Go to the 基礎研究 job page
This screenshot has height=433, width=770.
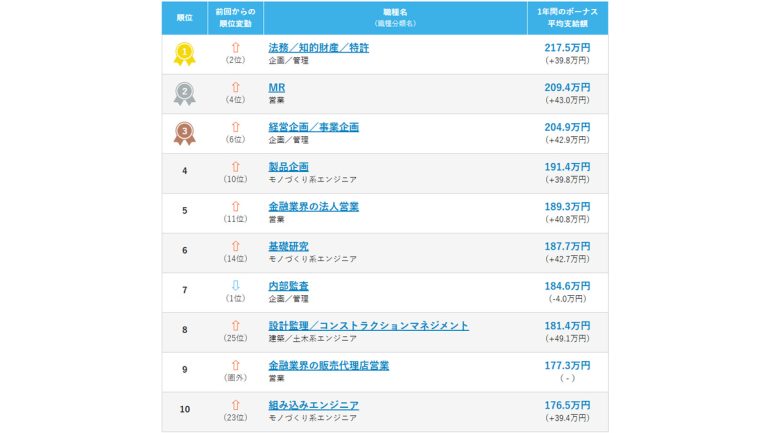tap(288, 246)
